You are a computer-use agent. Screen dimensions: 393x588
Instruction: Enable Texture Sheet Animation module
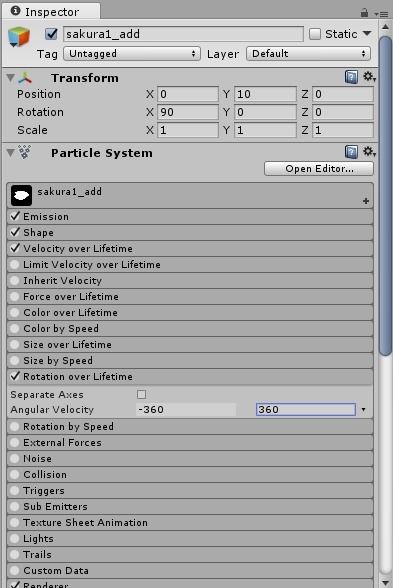coord(15,522)
